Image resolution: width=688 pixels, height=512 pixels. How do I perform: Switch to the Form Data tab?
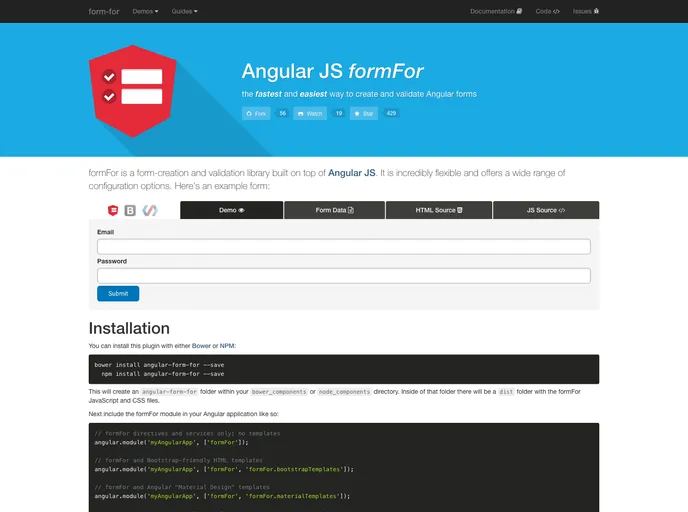click(x=334, y=210)
